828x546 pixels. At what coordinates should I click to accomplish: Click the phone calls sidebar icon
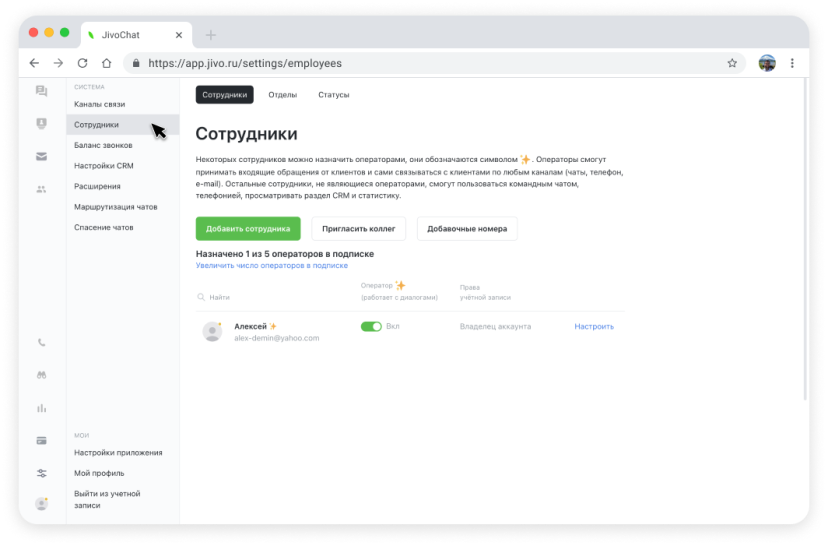click(x=41, y=343)
